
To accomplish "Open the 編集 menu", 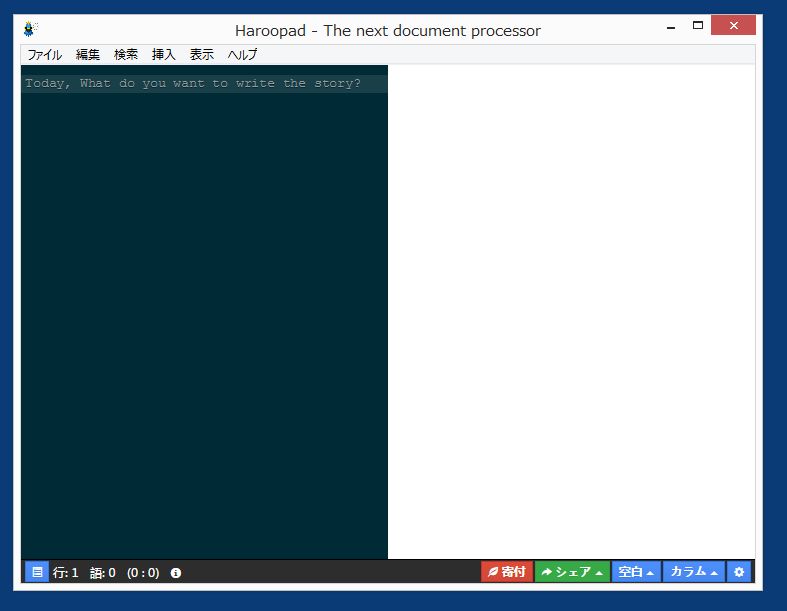I will pyautogui.click(x=88, y=54).
